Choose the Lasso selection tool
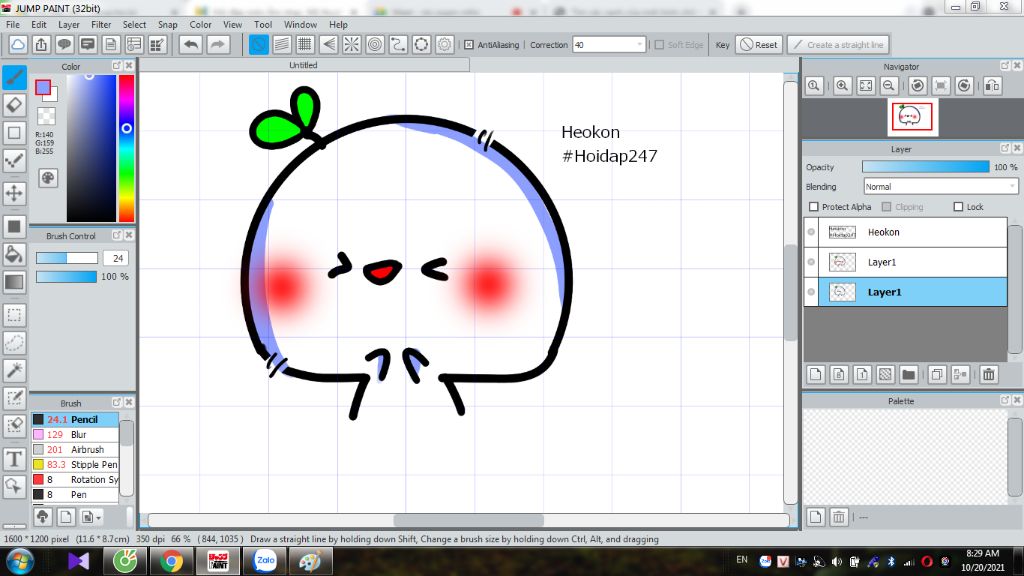Viewport: 1024px width, 576px height. (14, 343)
